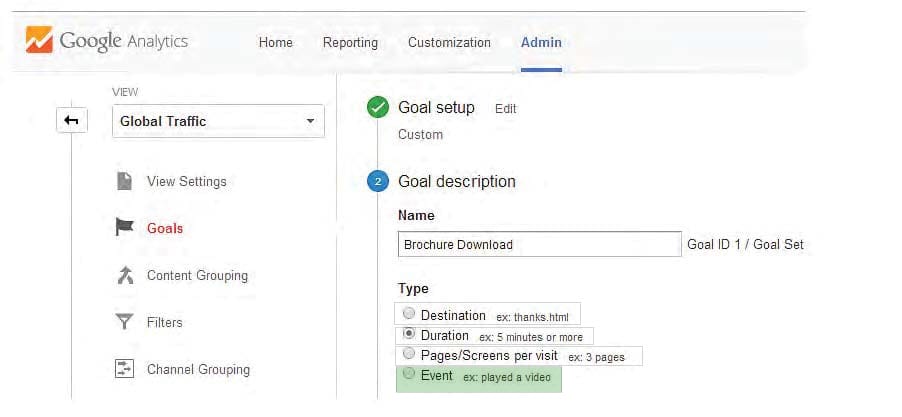
Task: Click the Filters funnel icon
Action: tap(125, 322)
